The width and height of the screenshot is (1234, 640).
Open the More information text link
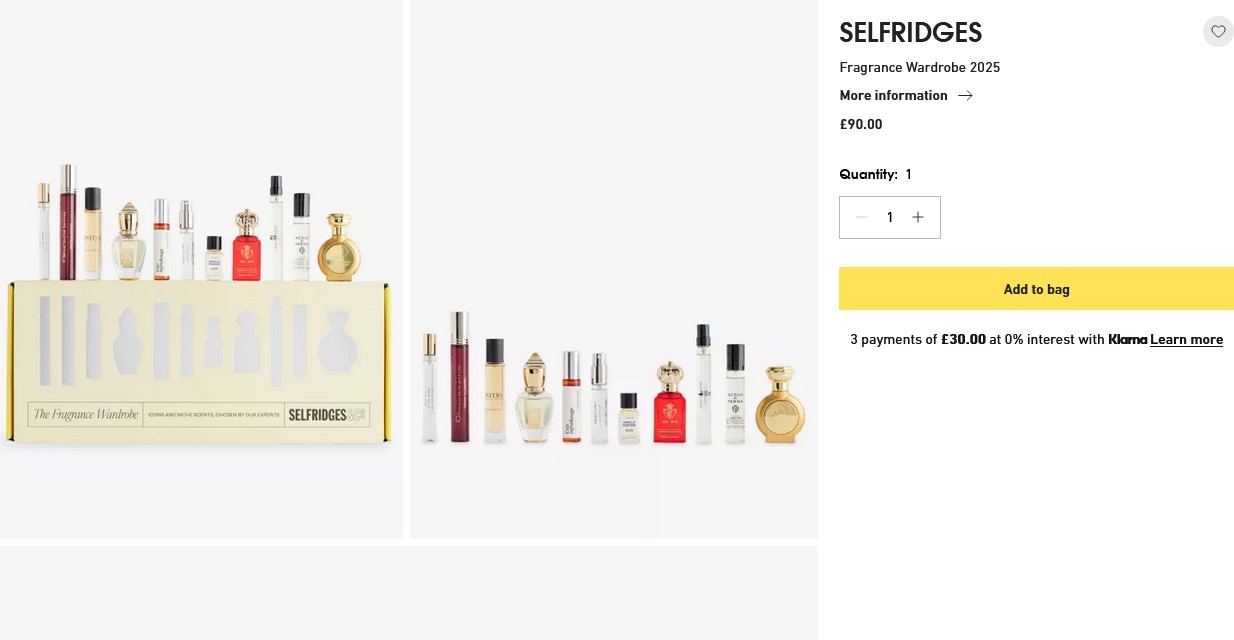point(893,96)
